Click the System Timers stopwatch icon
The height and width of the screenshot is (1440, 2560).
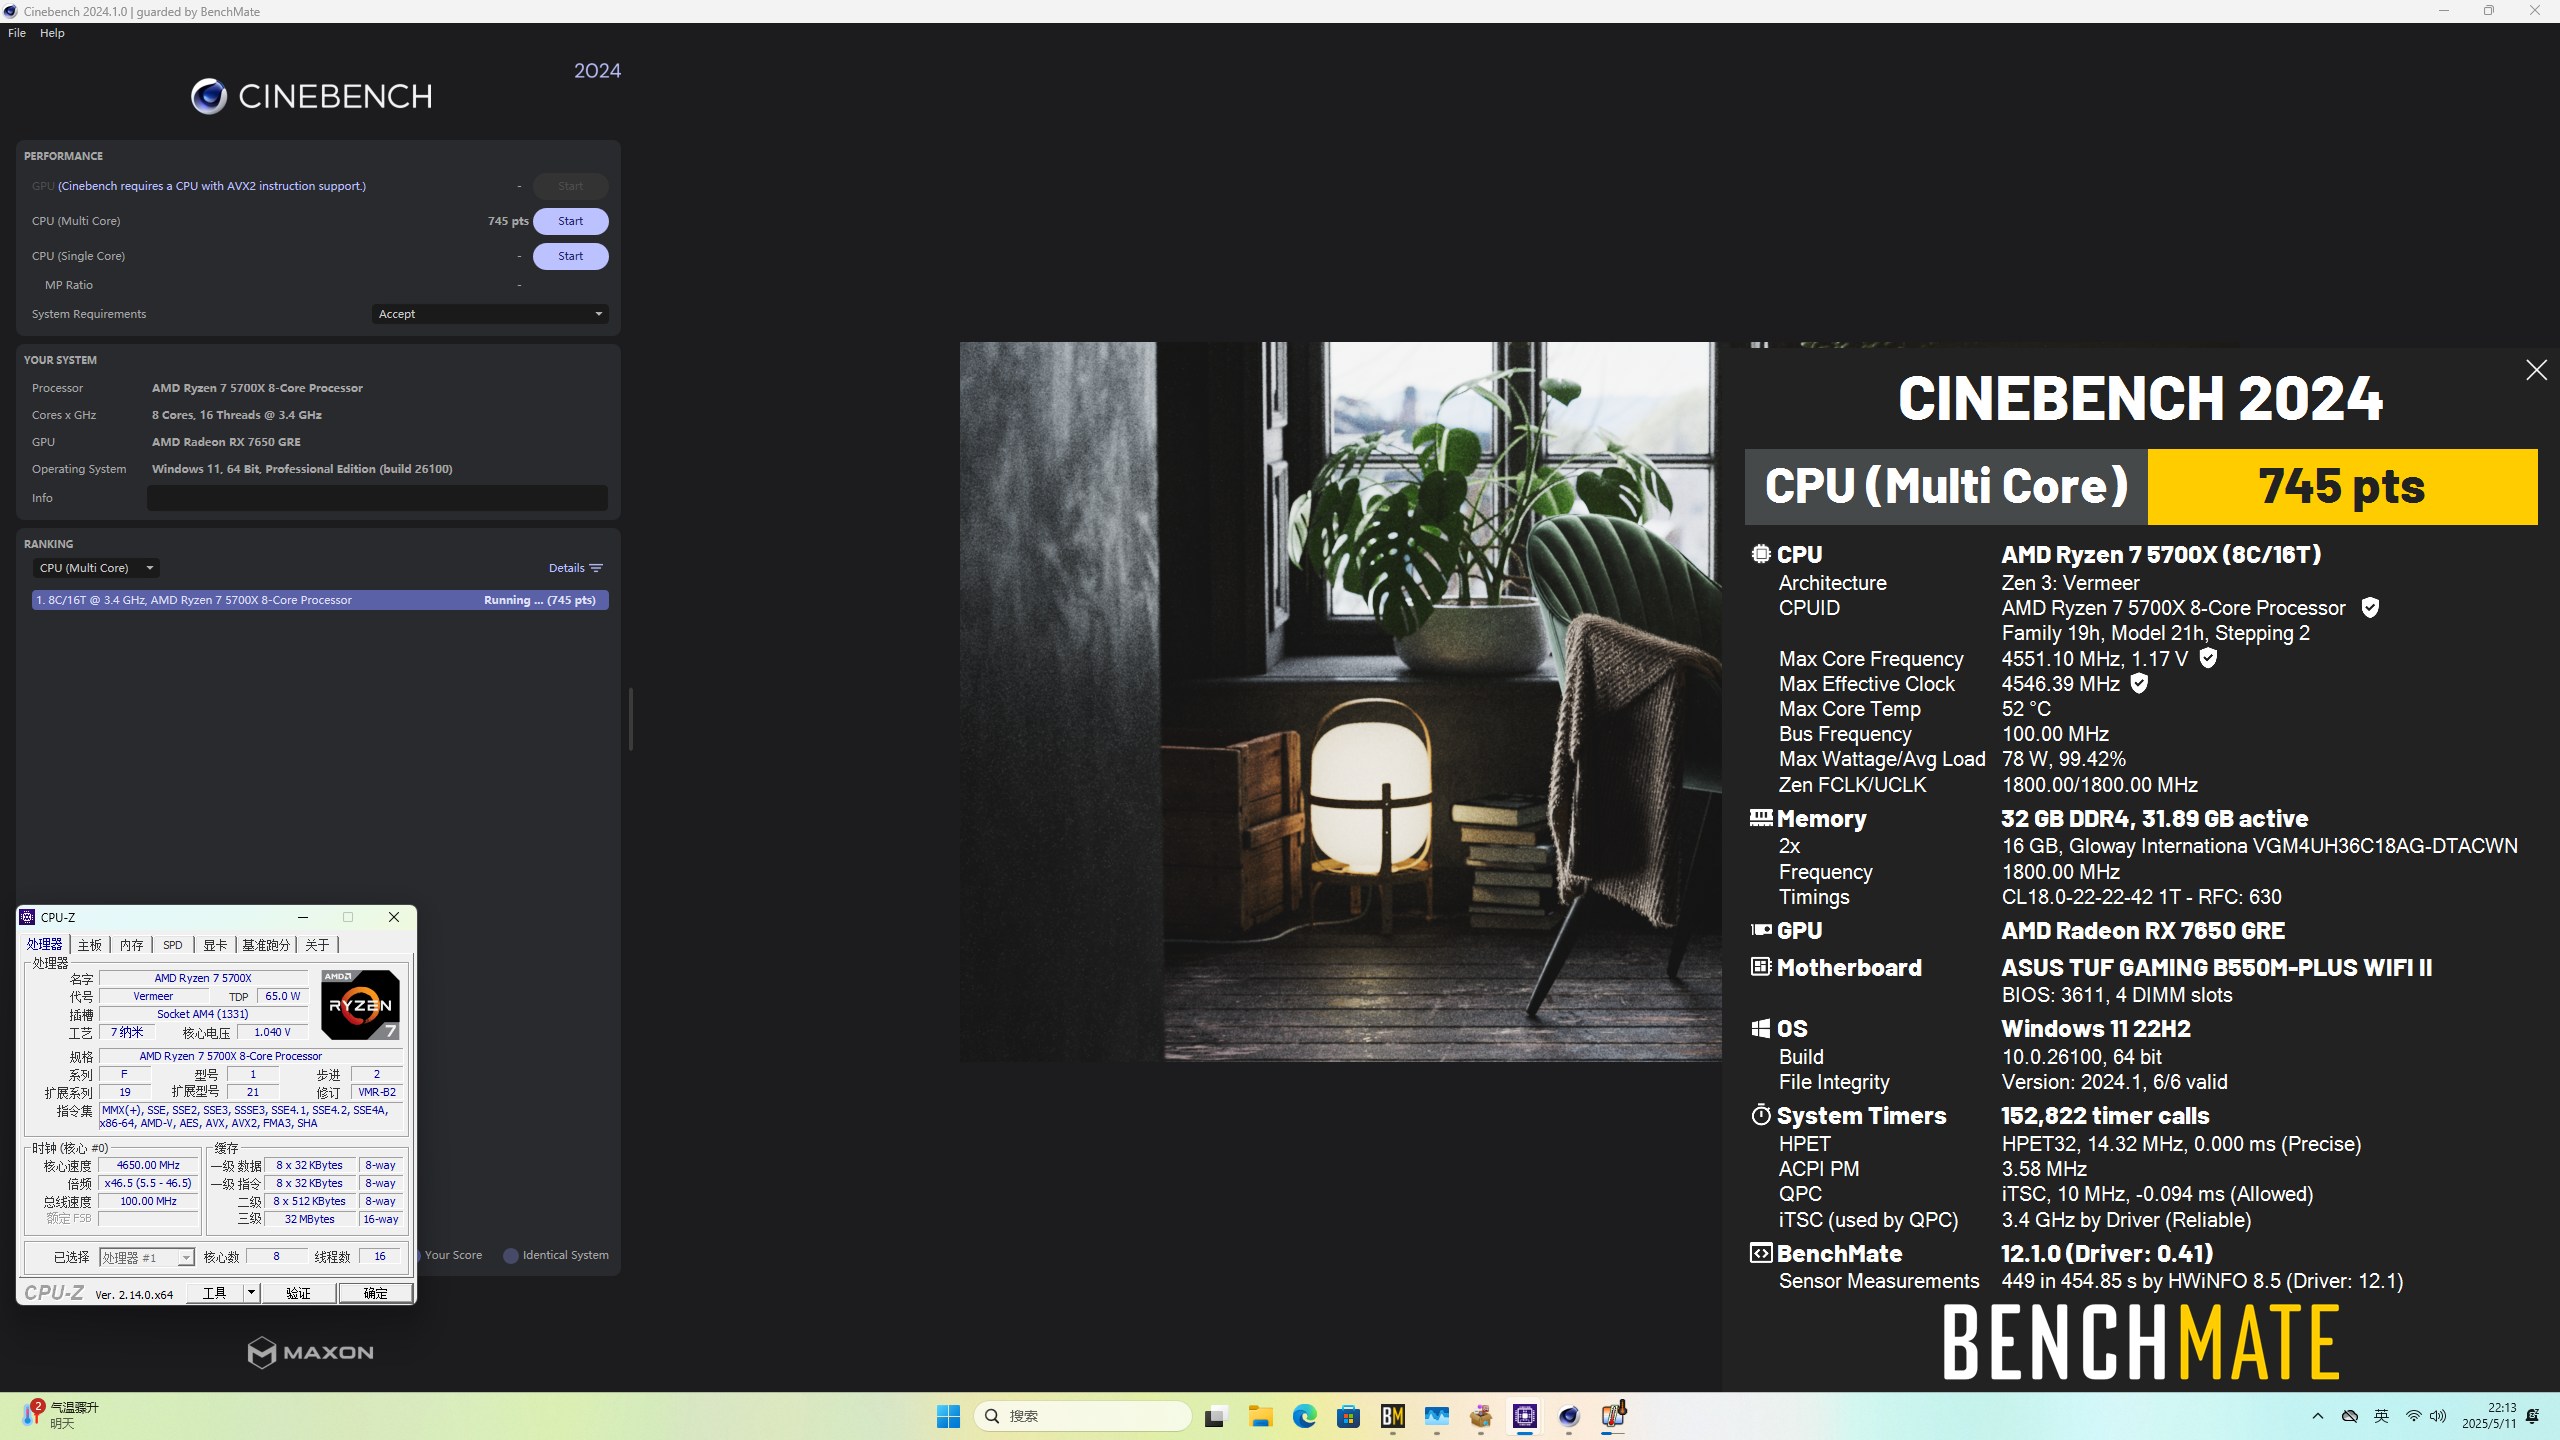(1760, 1115)
